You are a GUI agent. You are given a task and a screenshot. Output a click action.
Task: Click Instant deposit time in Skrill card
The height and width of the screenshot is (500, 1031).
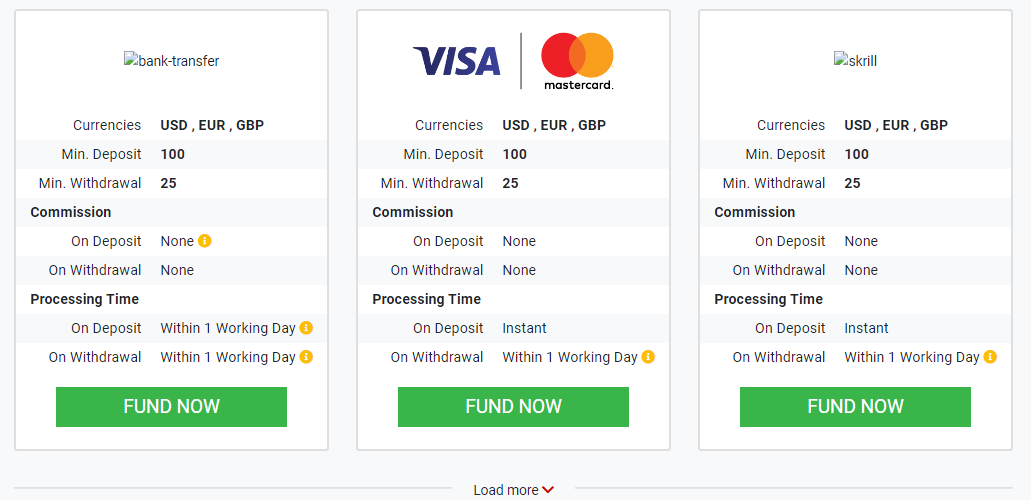click(x=866, y=328)
